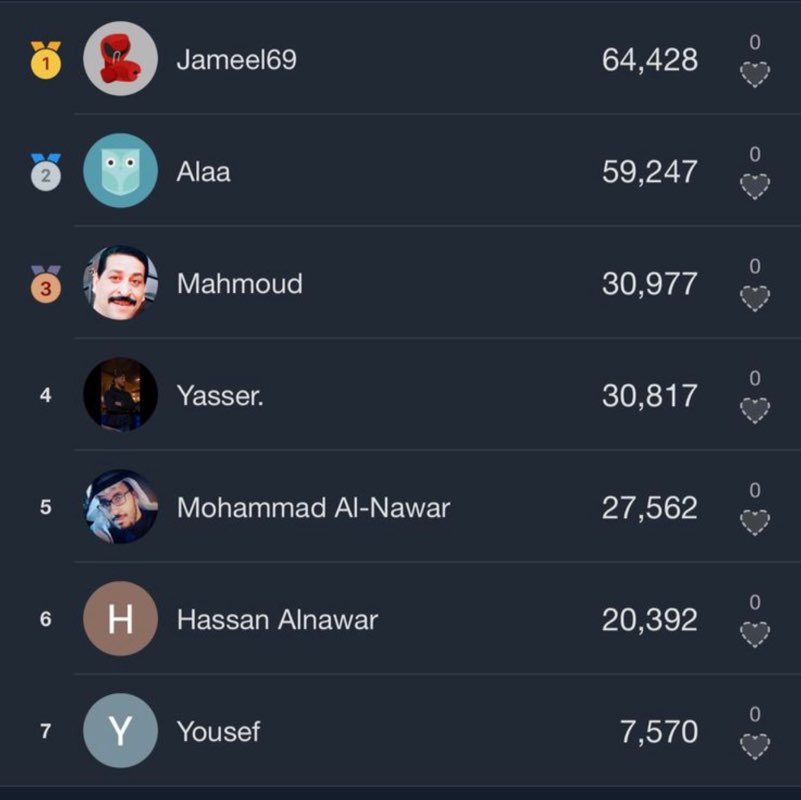Click the silver medal icon beside Alaa
The image size is (801, 800).
click(x=42, y=172)
